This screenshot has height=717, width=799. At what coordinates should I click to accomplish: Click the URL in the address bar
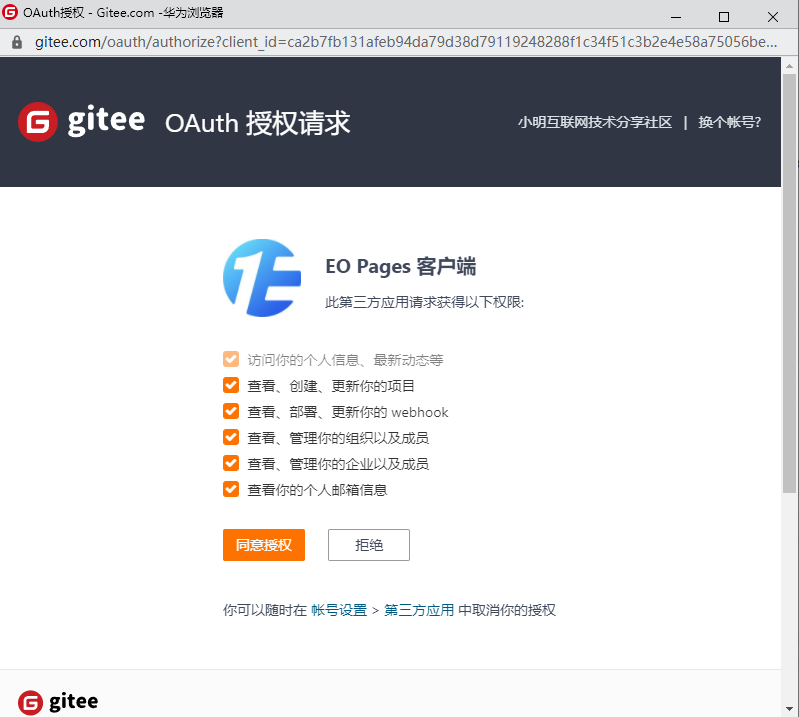pyautogui.click(x=406, y=42)
